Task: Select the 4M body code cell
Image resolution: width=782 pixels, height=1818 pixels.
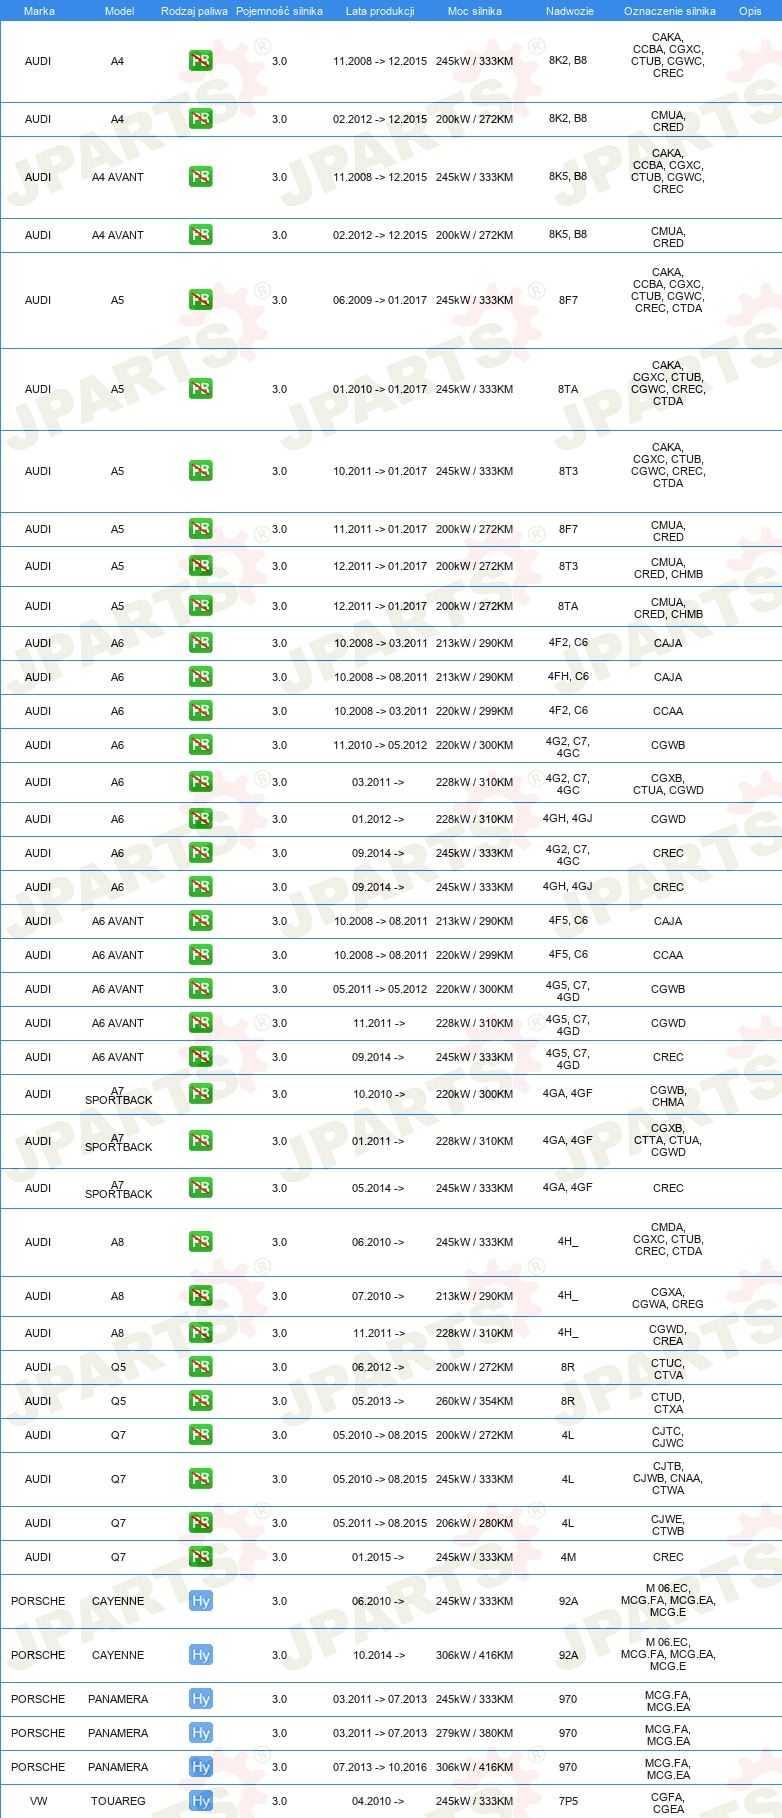Action: point(568,1557)
